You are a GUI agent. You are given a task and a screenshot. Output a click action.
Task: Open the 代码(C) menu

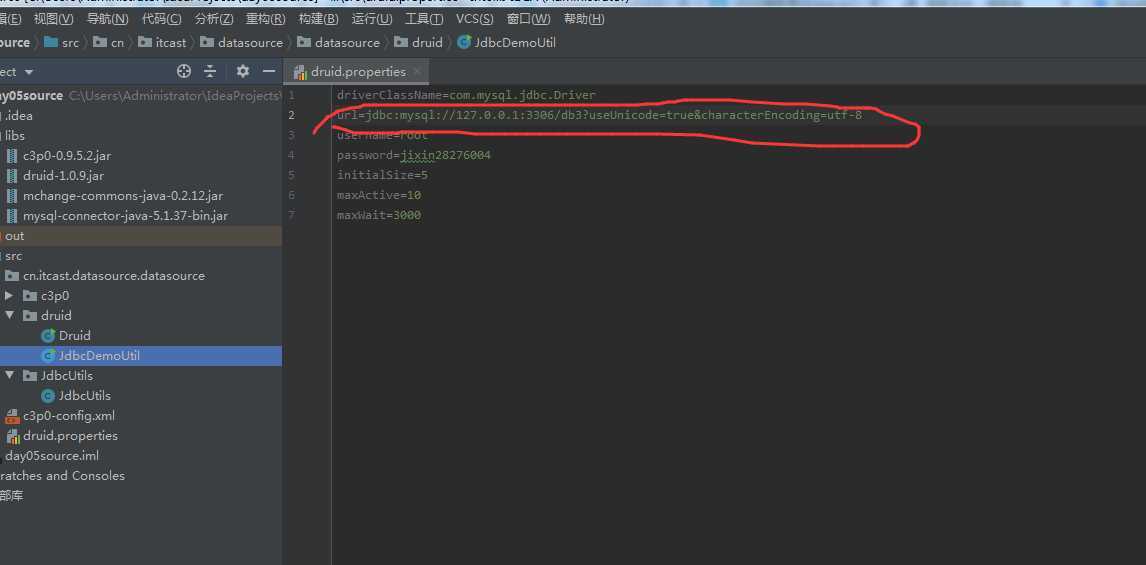[161, 19]
